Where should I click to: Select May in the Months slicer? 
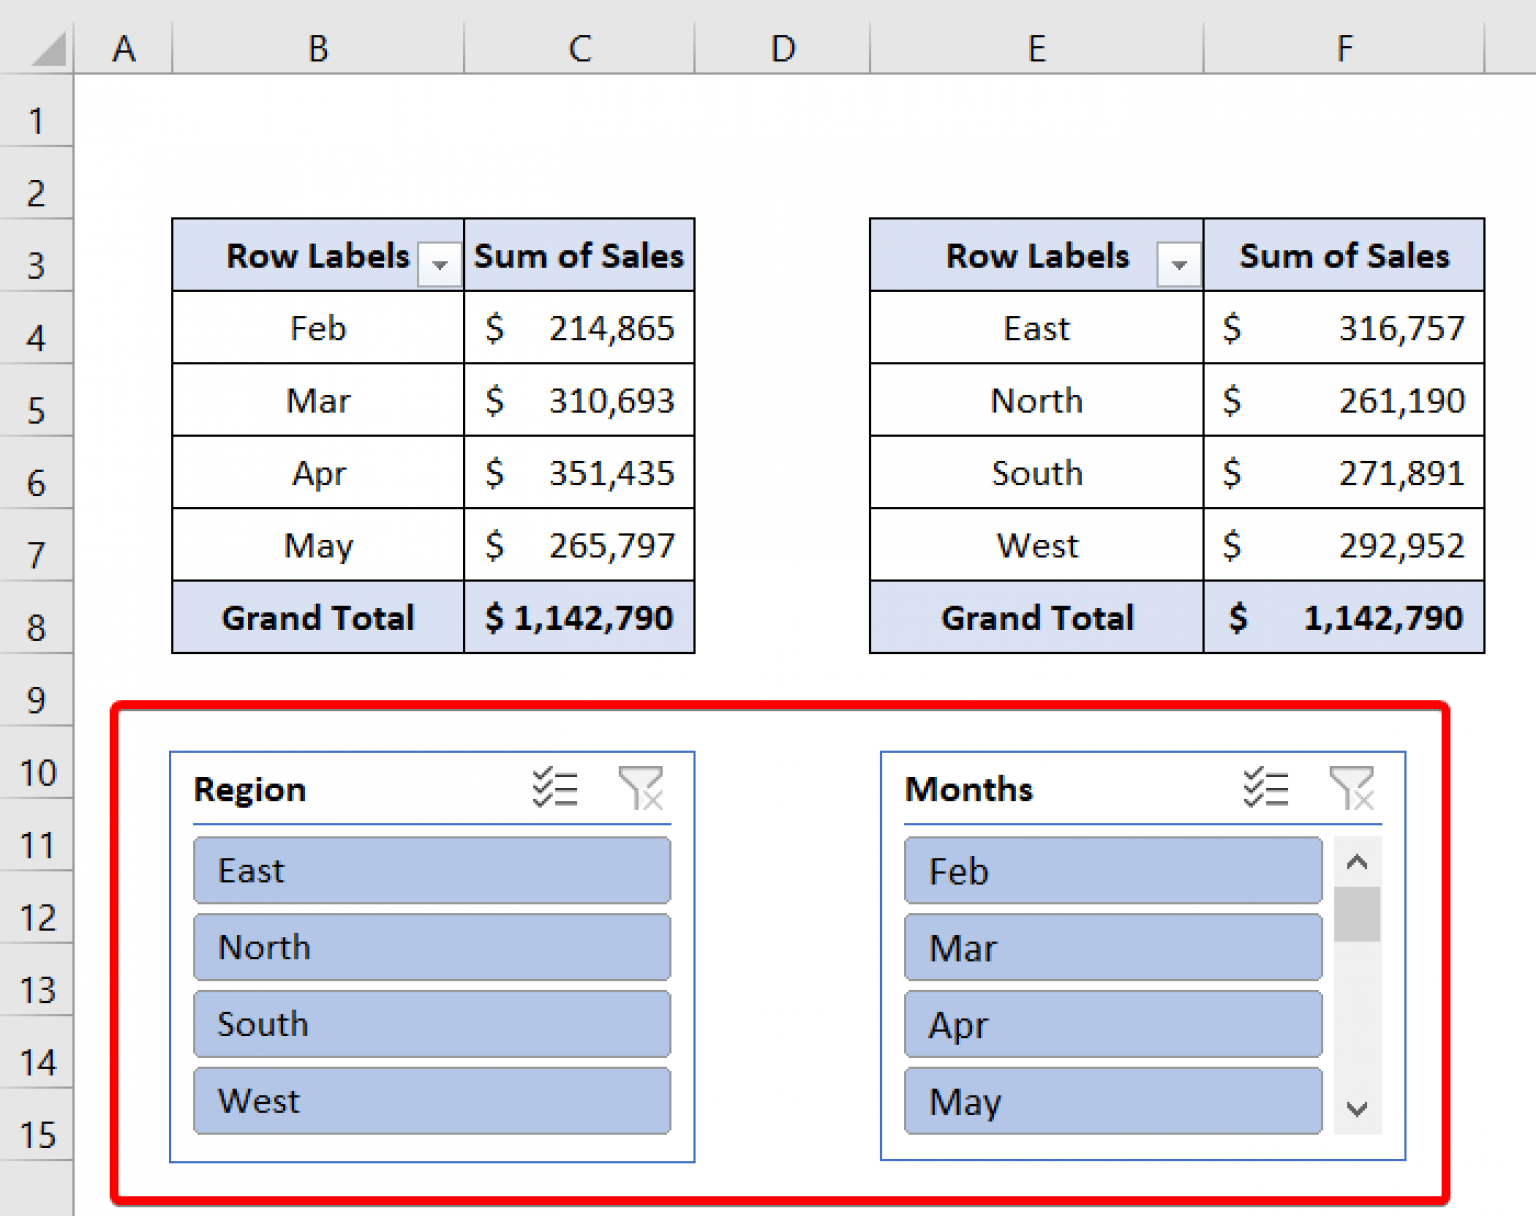point(1112,1101)
